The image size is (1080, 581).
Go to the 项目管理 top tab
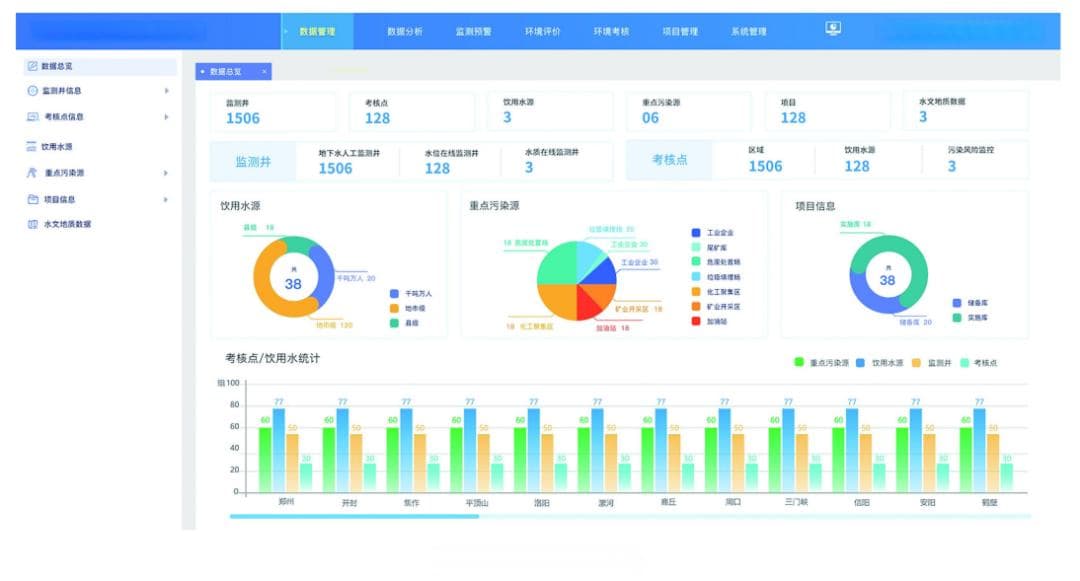(681, 32)
